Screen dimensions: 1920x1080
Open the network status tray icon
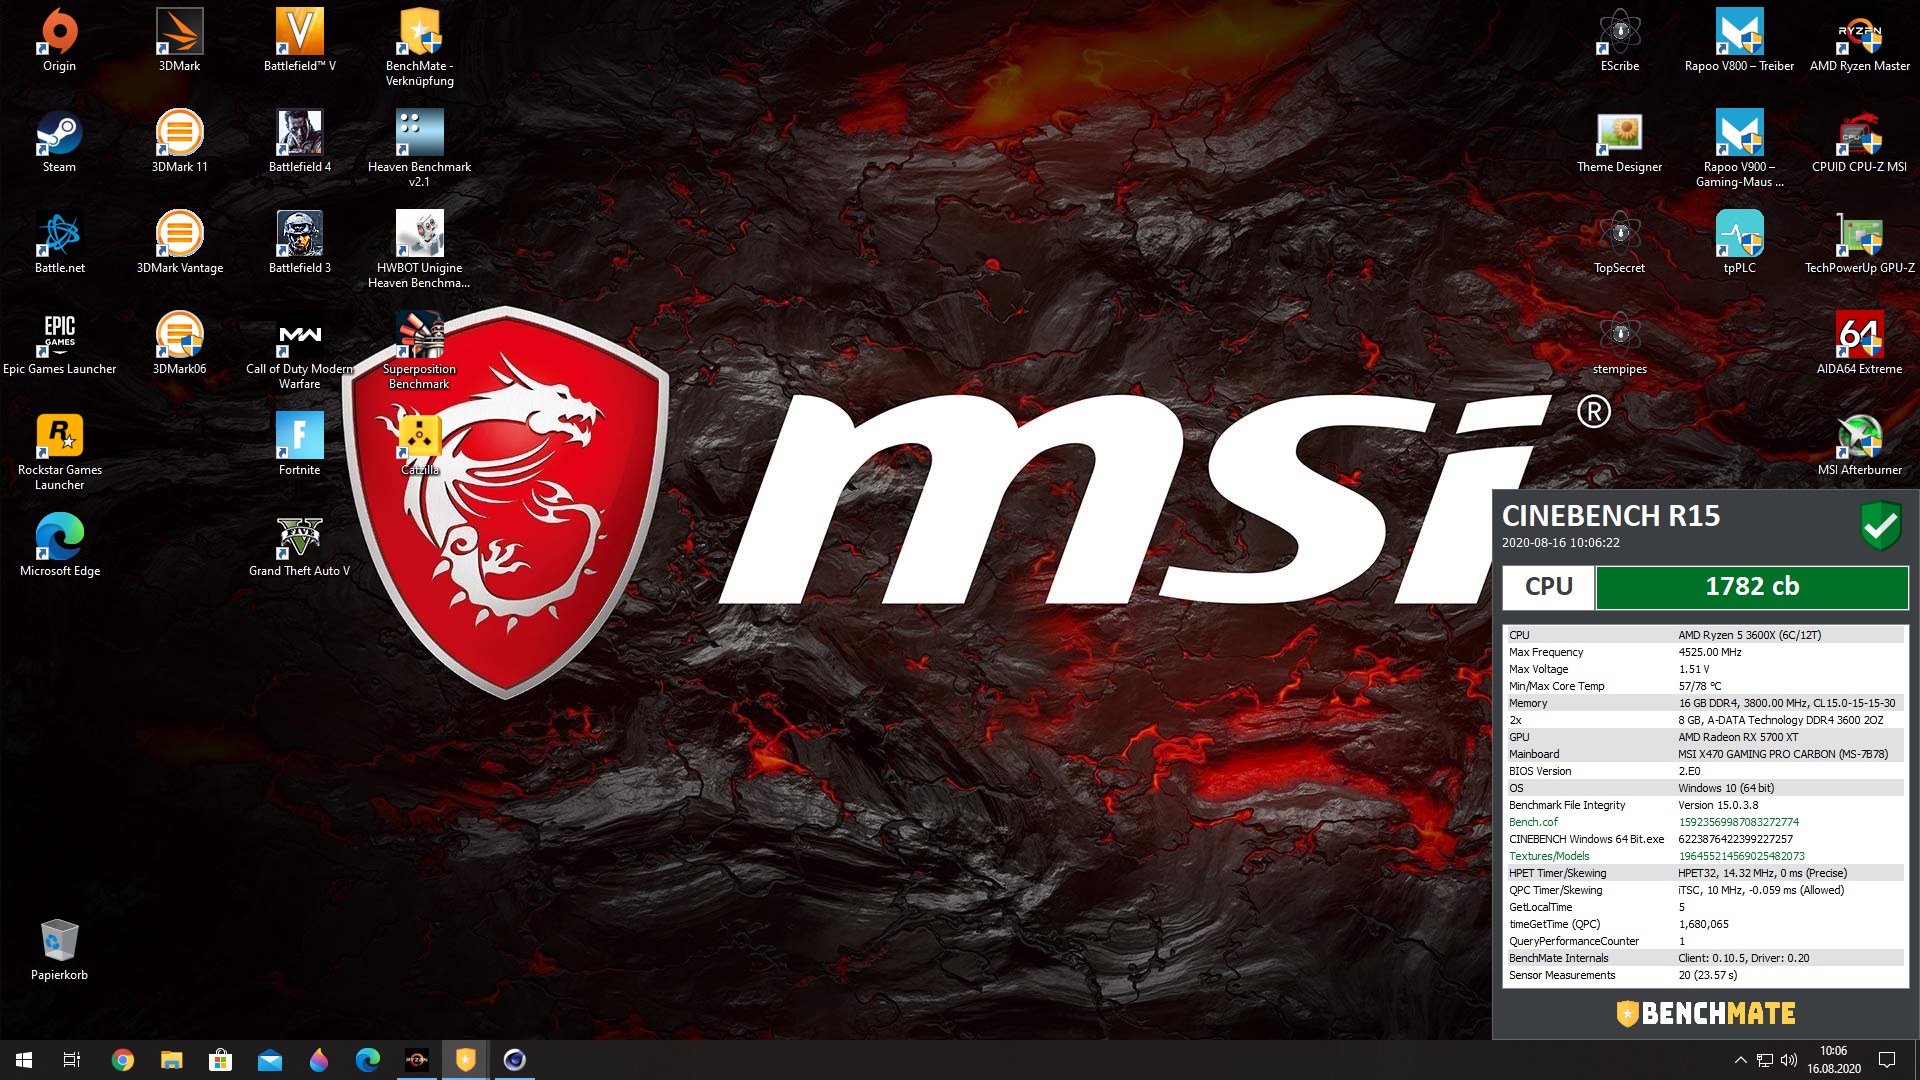[x=1765, y=1060]
